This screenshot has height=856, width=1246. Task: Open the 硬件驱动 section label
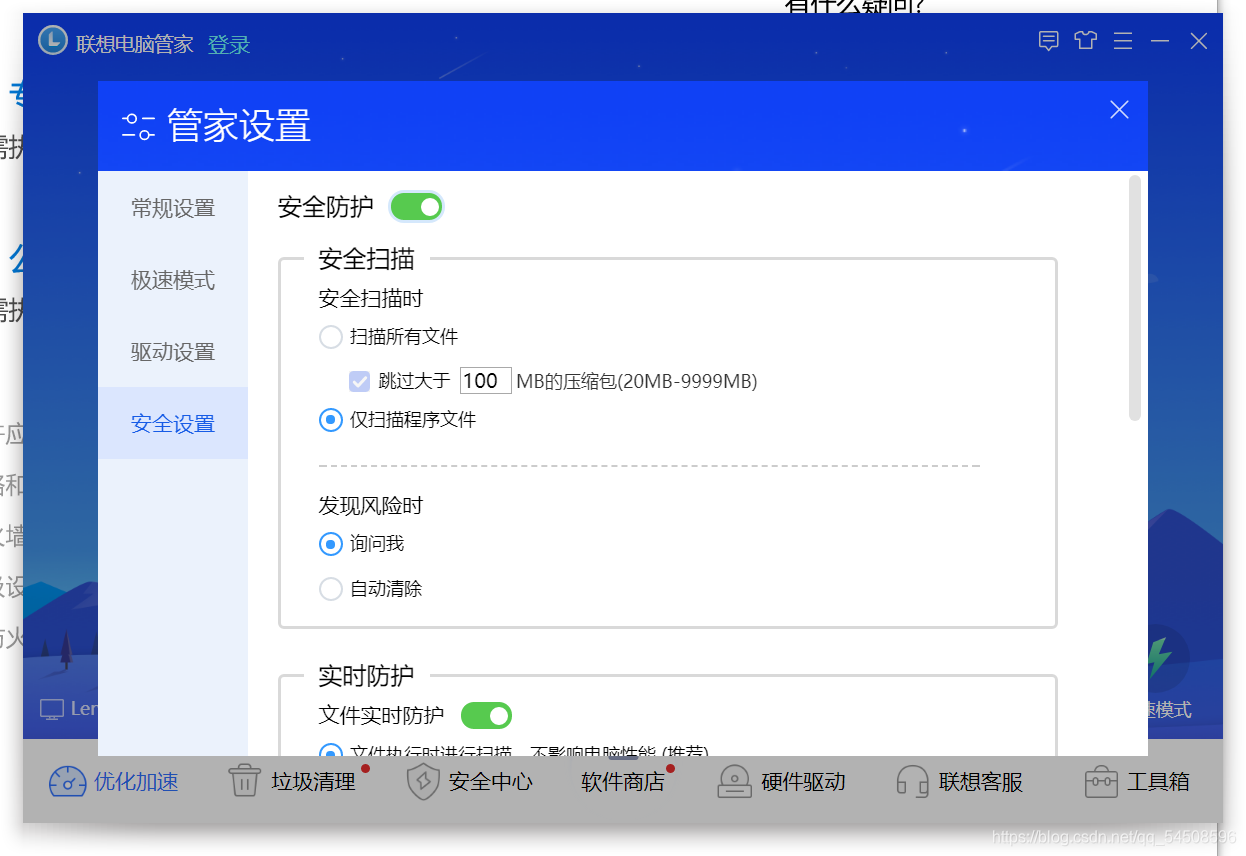[x=803, y=782]
